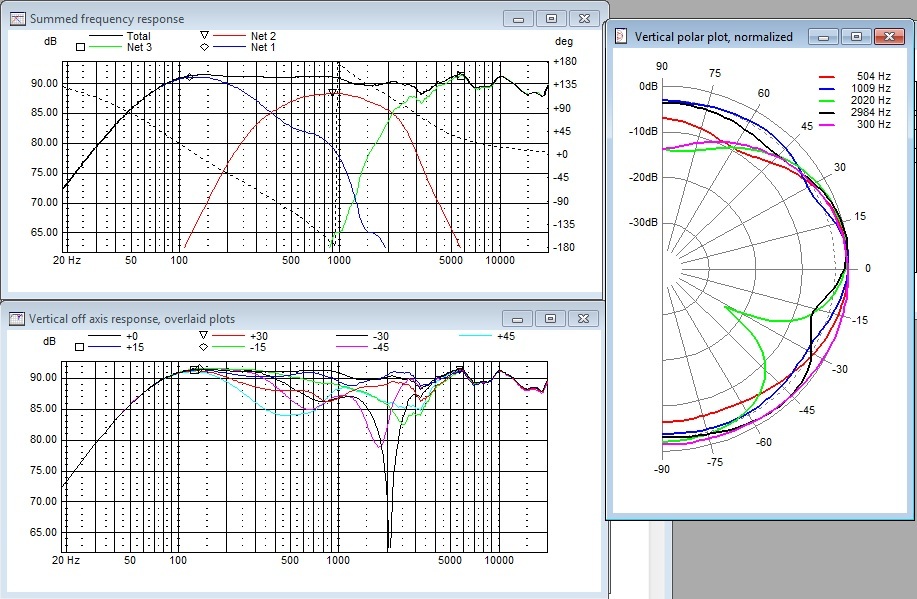Select the Net 3 square legend marker
Image resolution: width=917 pixels, height=599 pixels.
click(x=79, y=47)
